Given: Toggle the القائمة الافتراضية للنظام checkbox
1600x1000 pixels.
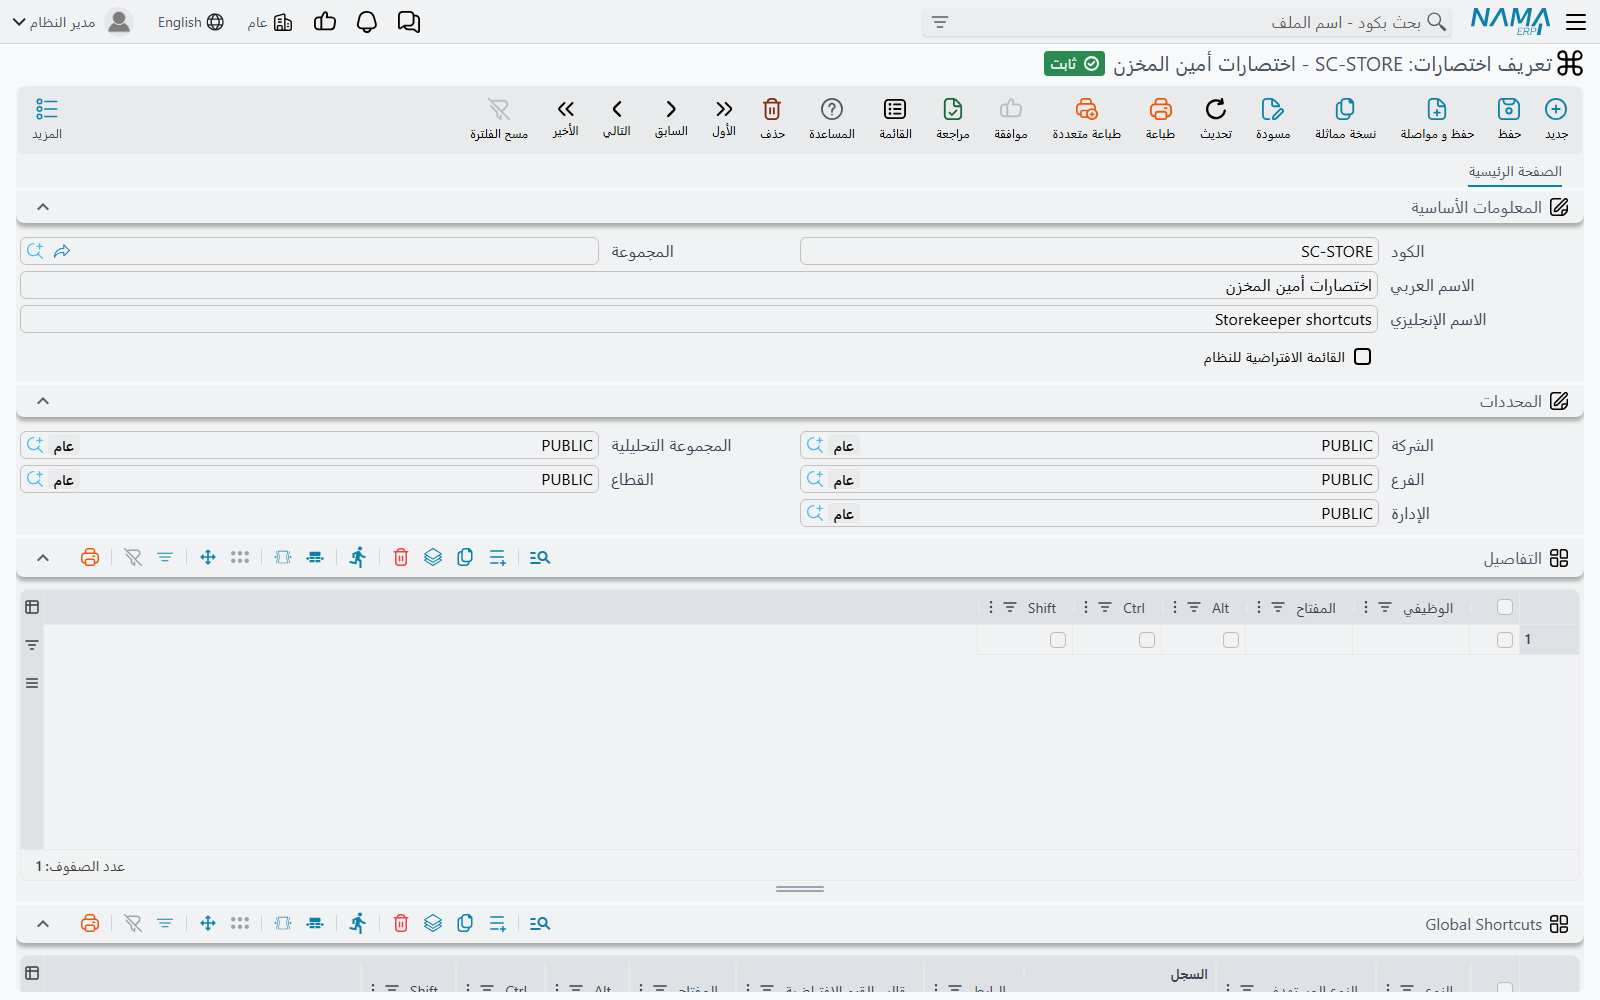Looking at the screenshot, I should click(x=1362, y=357).
